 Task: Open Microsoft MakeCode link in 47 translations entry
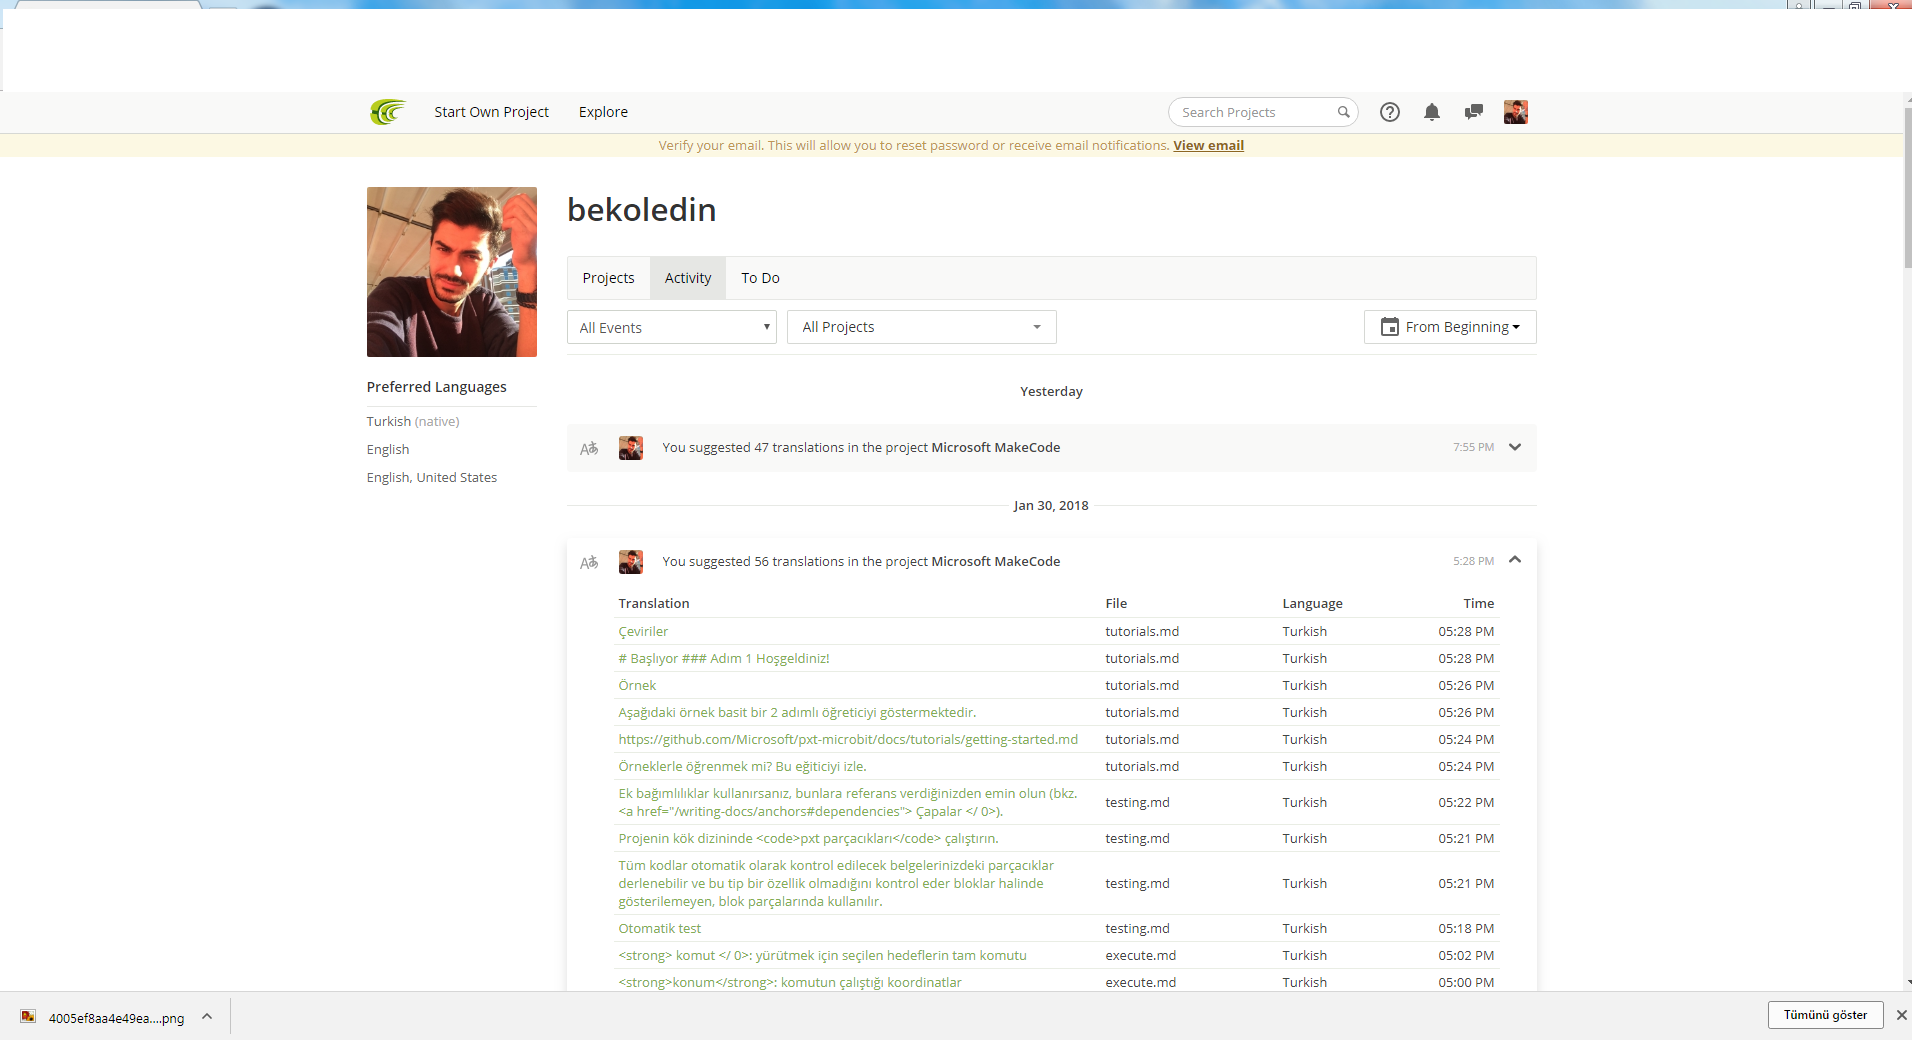[x=995, y=447]
